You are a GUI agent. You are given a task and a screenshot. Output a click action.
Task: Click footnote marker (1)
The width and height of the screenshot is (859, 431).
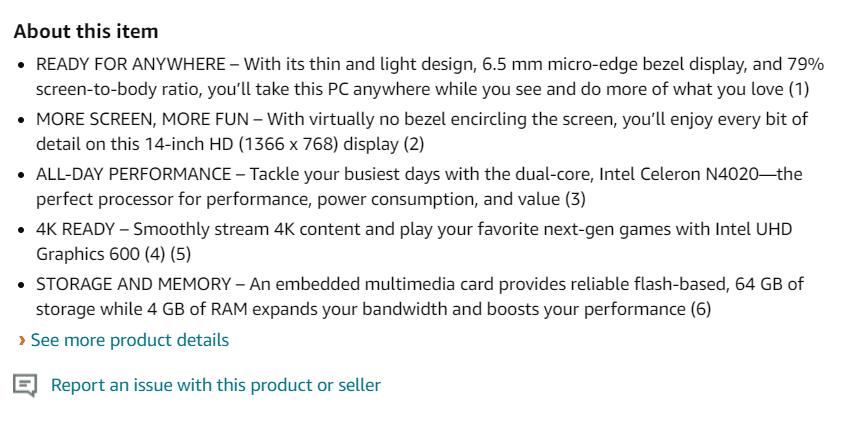pyautogui.click(x=798, y=89)
